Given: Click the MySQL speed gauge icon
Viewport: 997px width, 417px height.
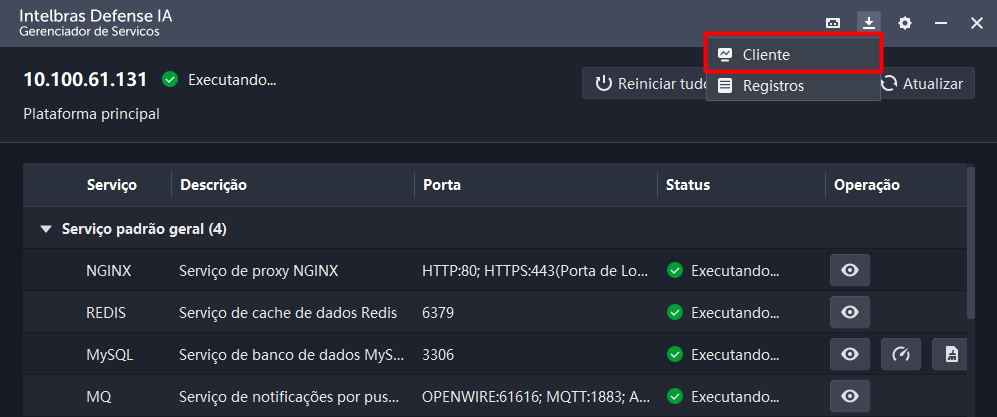Looking at the screenshot, I should [x=901, y=354].
